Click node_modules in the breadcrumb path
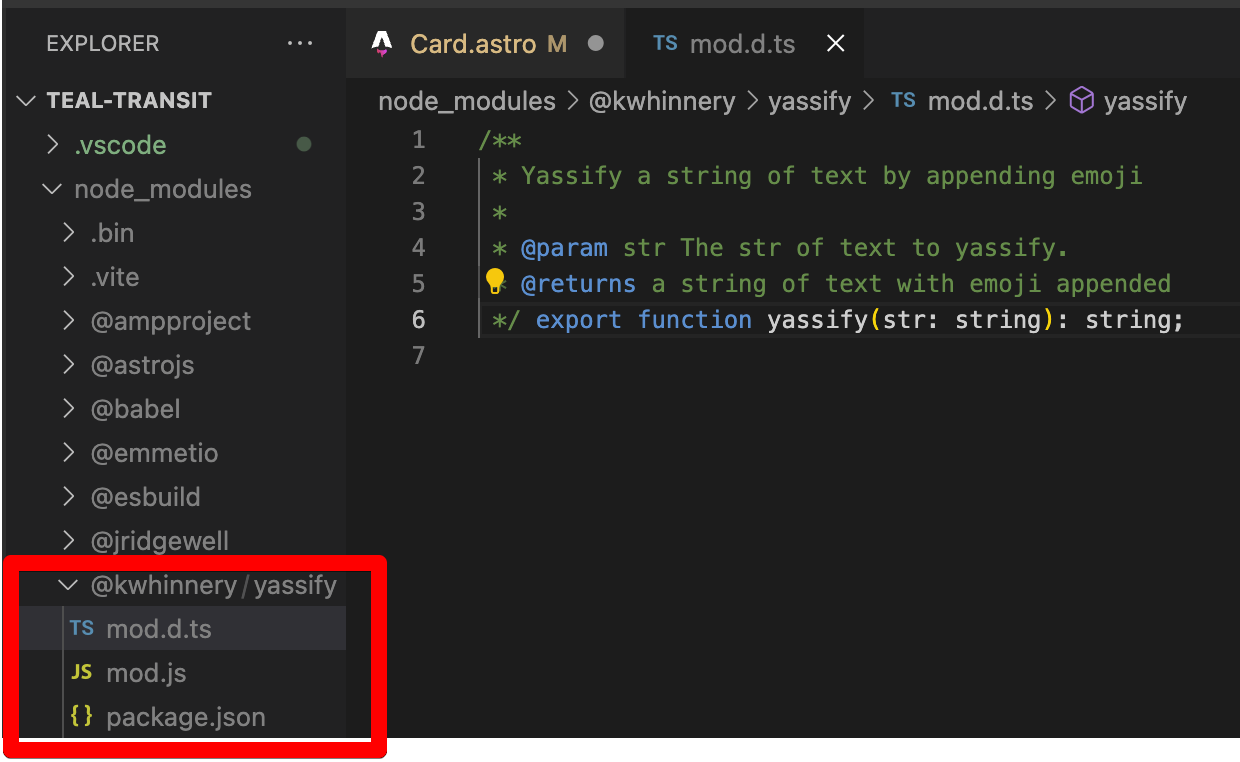Viewport: 1240px width, 762px height. coord(467,101)
